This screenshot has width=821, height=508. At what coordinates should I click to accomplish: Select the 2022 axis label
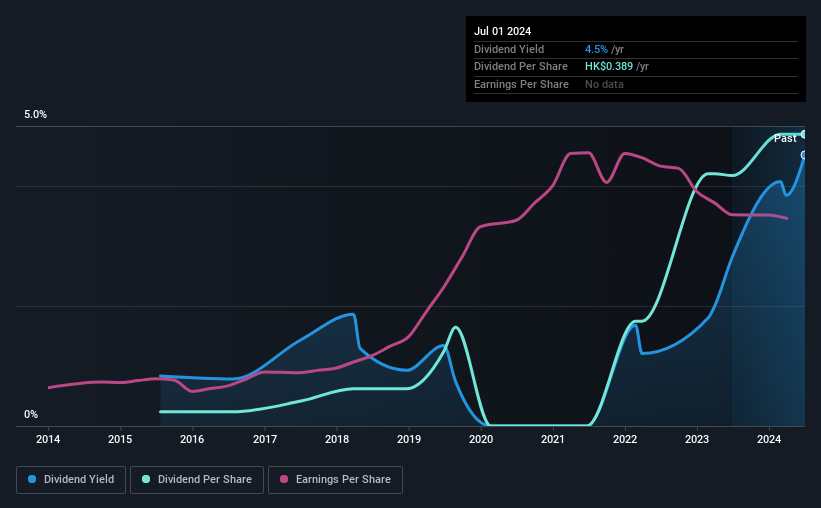click(x=625, y=439)
